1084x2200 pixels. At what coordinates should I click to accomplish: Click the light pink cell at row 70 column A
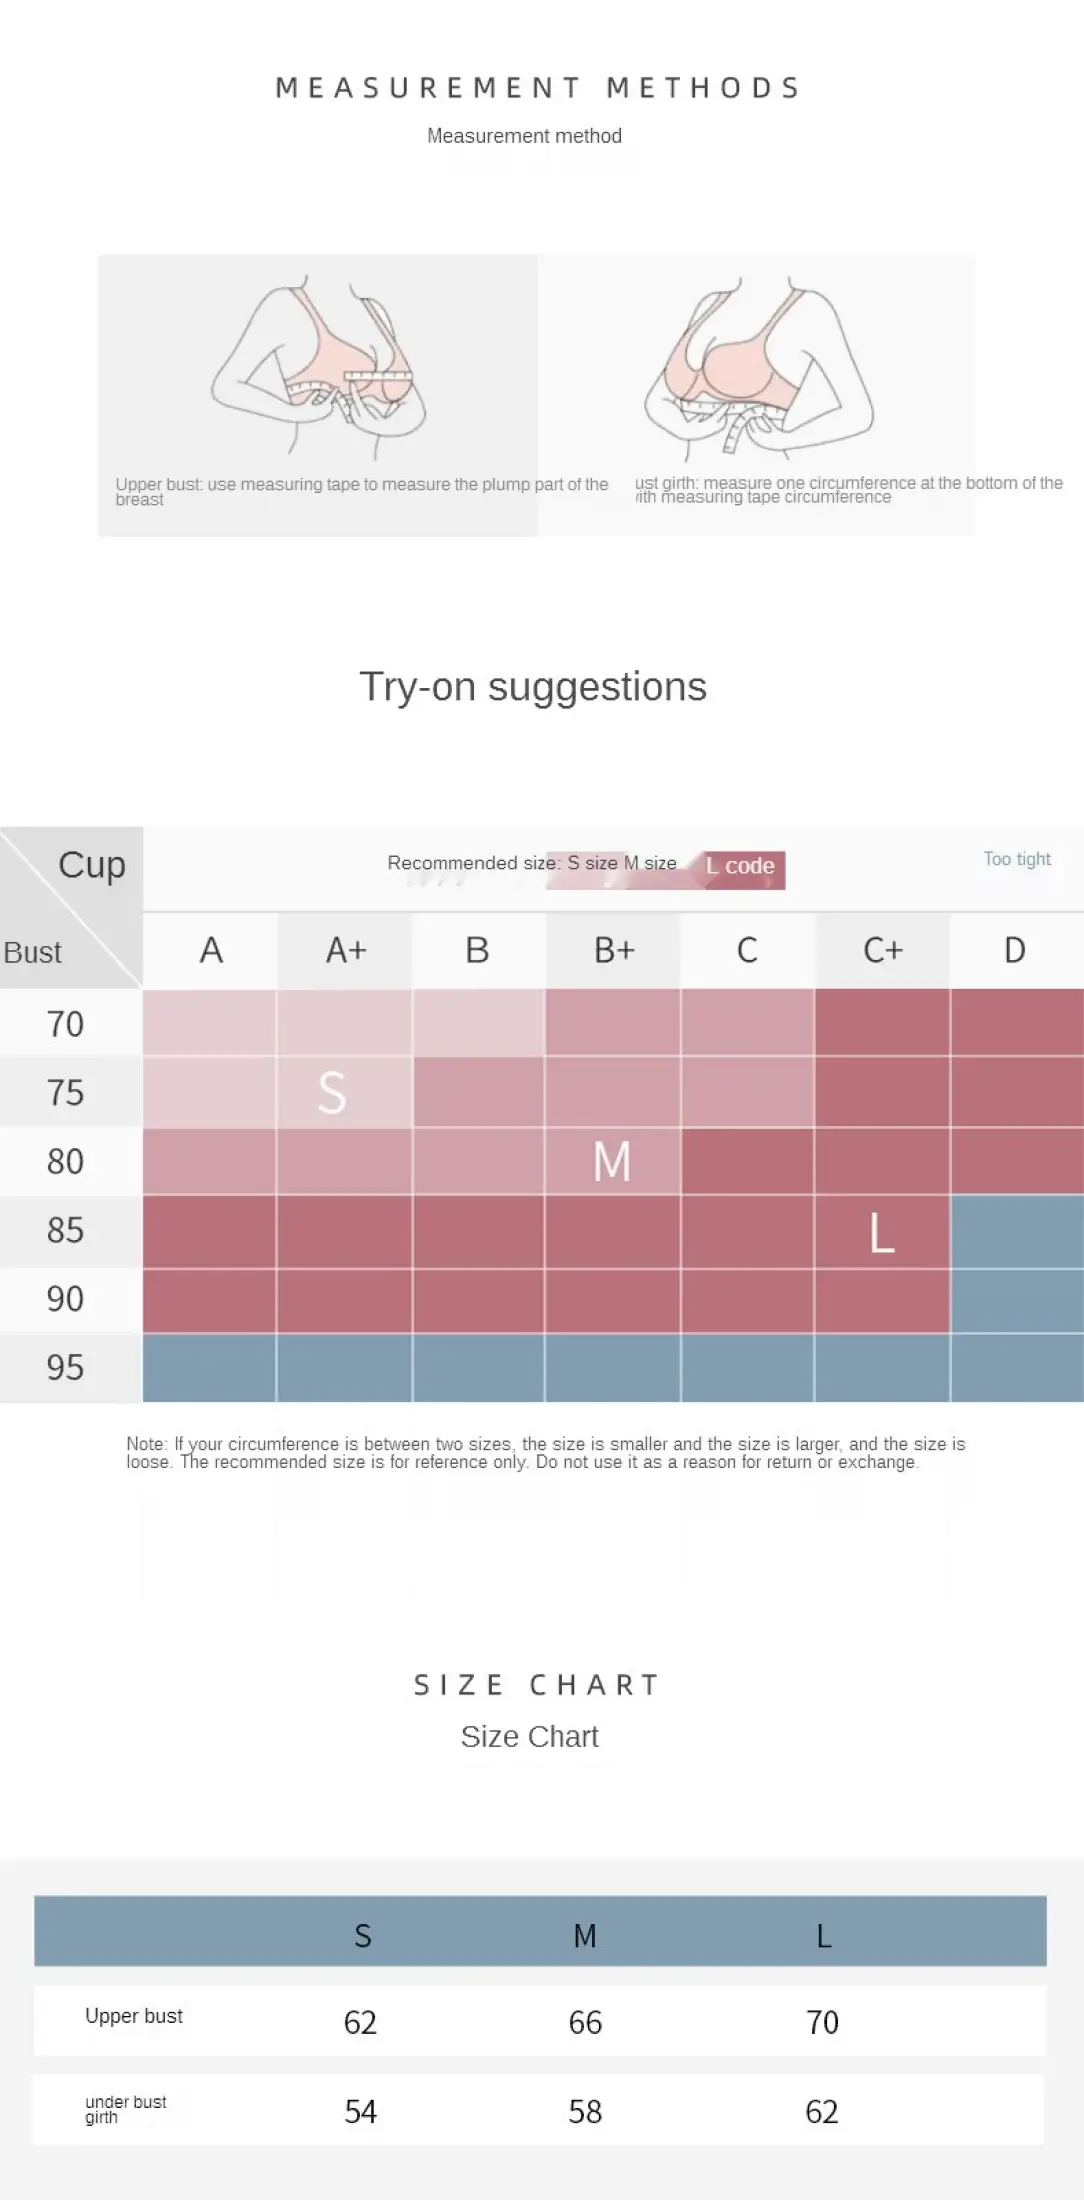(209, 1023)
